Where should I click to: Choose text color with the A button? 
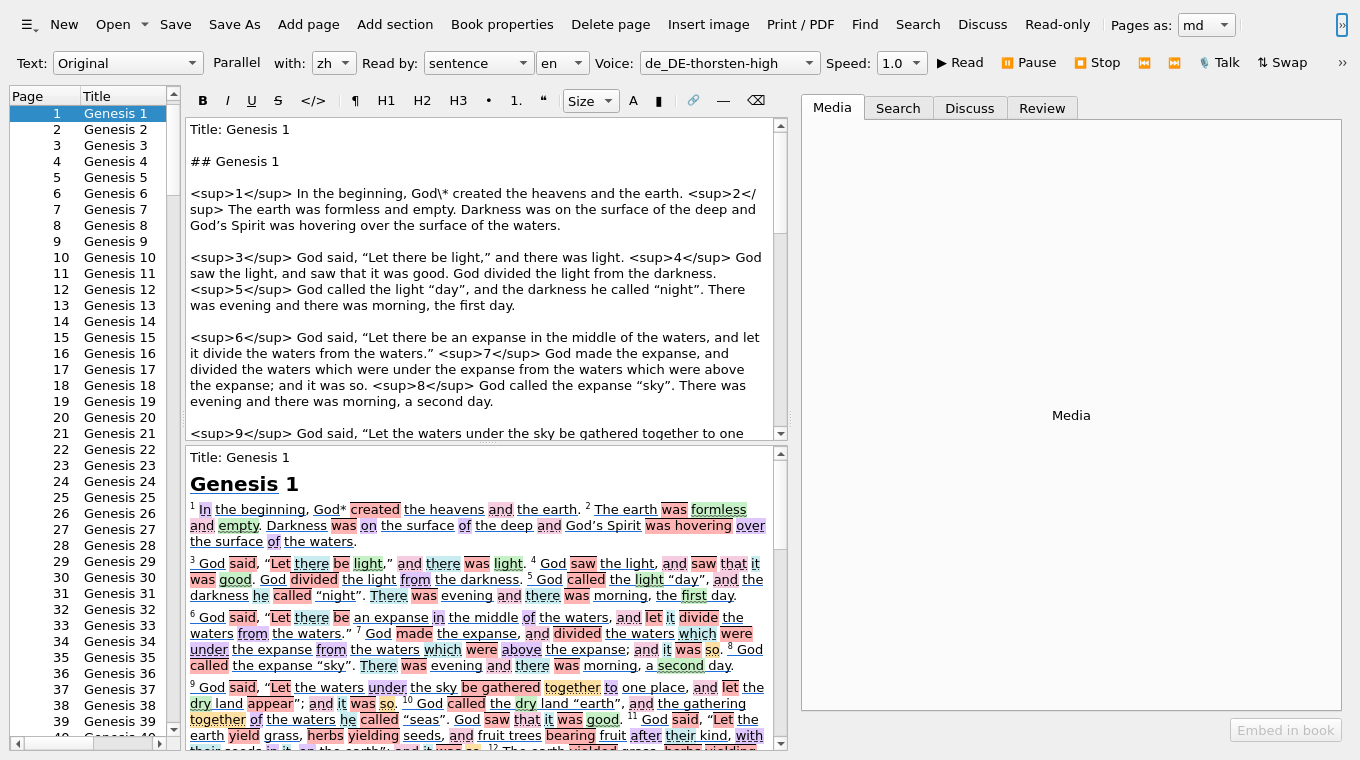(x=633, y=100)
